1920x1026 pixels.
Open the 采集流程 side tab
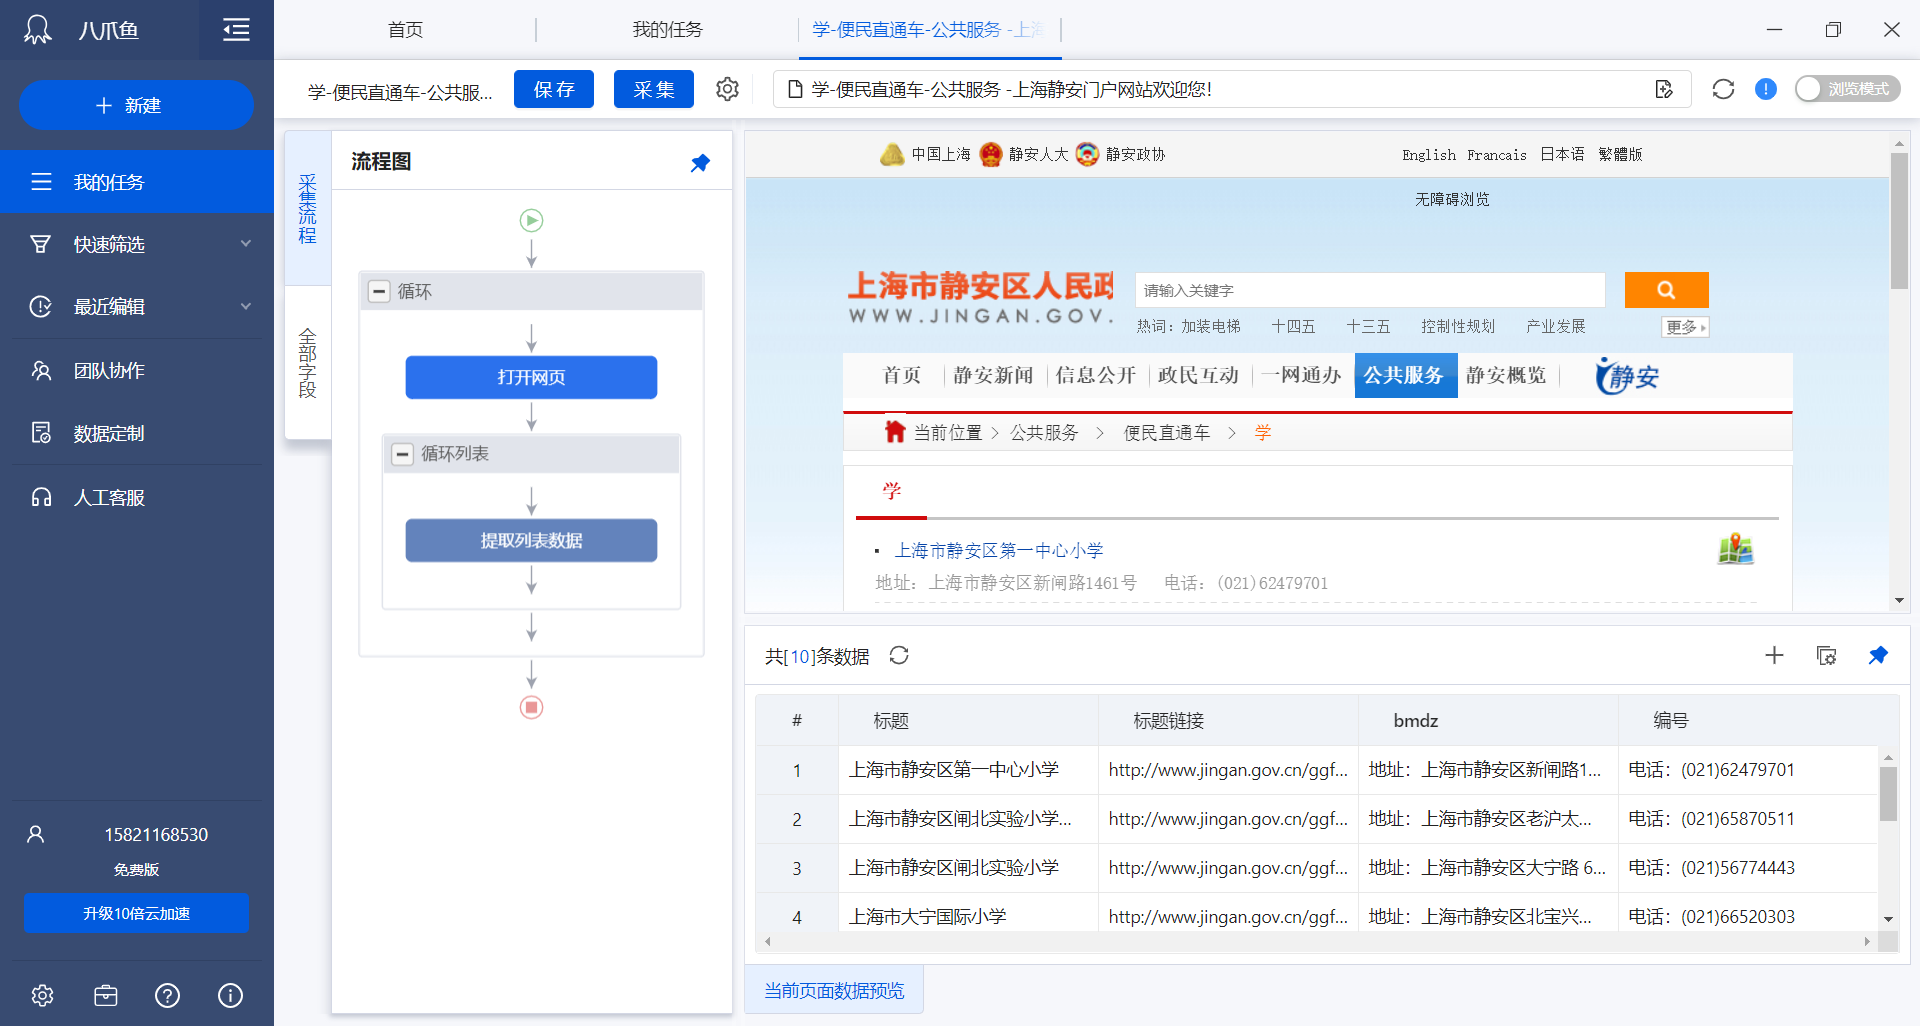(308, 209)
